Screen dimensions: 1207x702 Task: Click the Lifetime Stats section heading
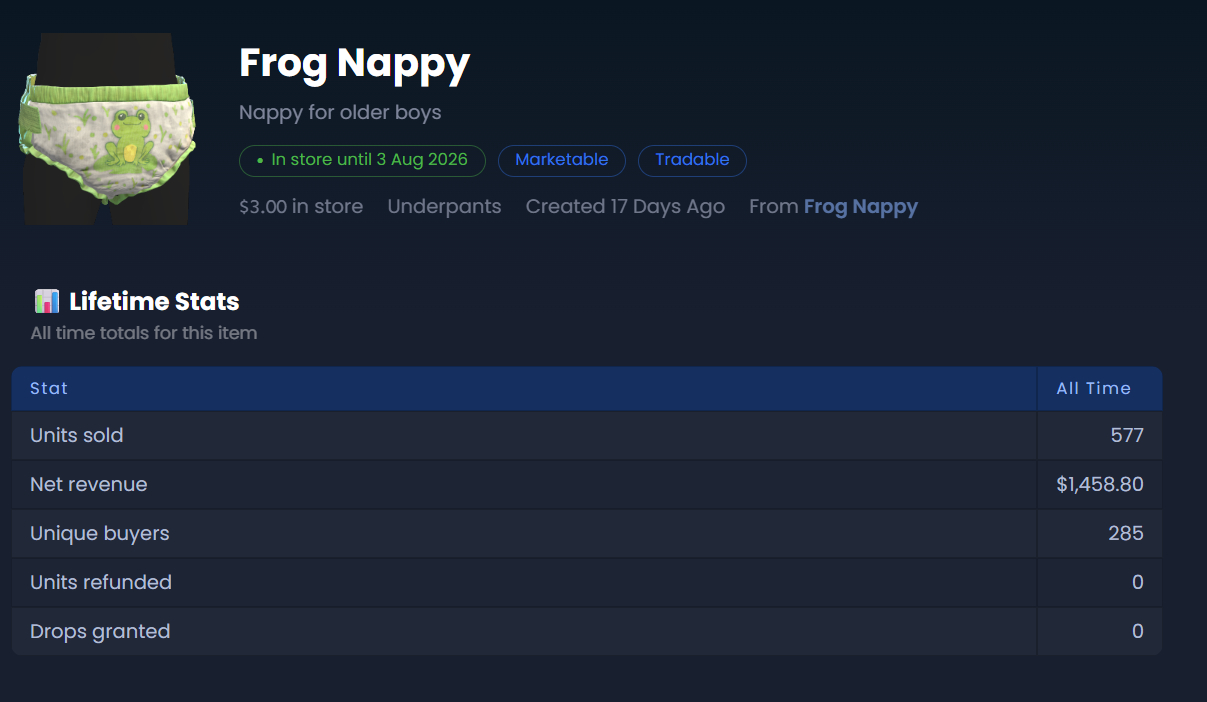154,301
